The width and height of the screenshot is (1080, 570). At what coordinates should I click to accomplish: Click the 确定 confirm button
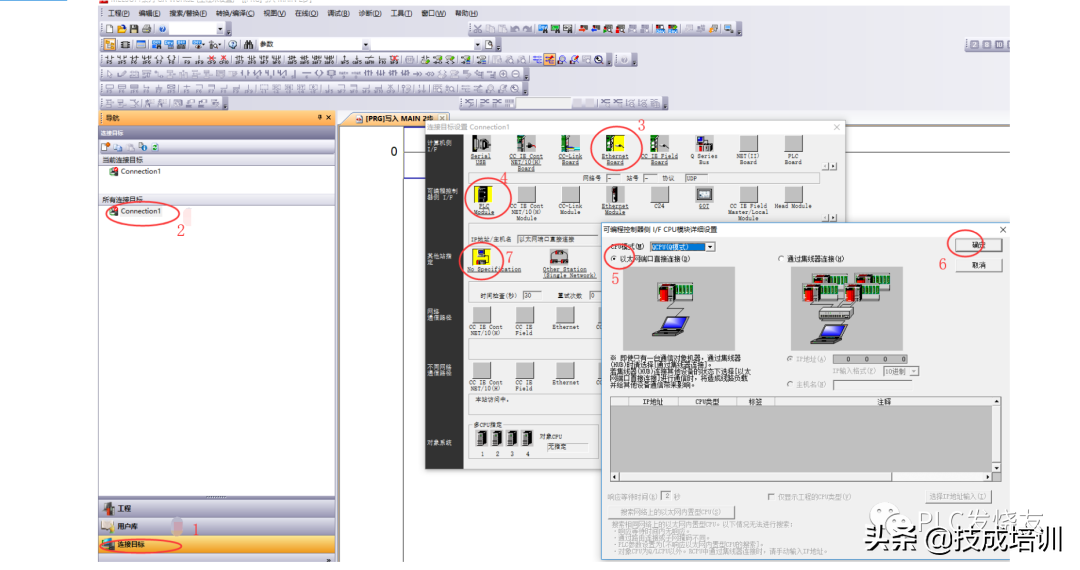click(979, 245)
